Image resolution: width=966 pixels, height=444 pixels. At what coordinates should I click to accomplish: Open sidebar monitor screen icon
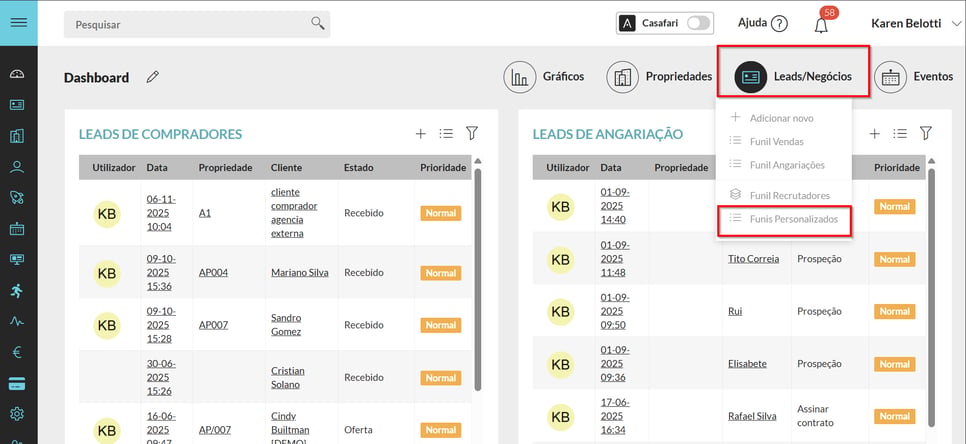point(17,259)
